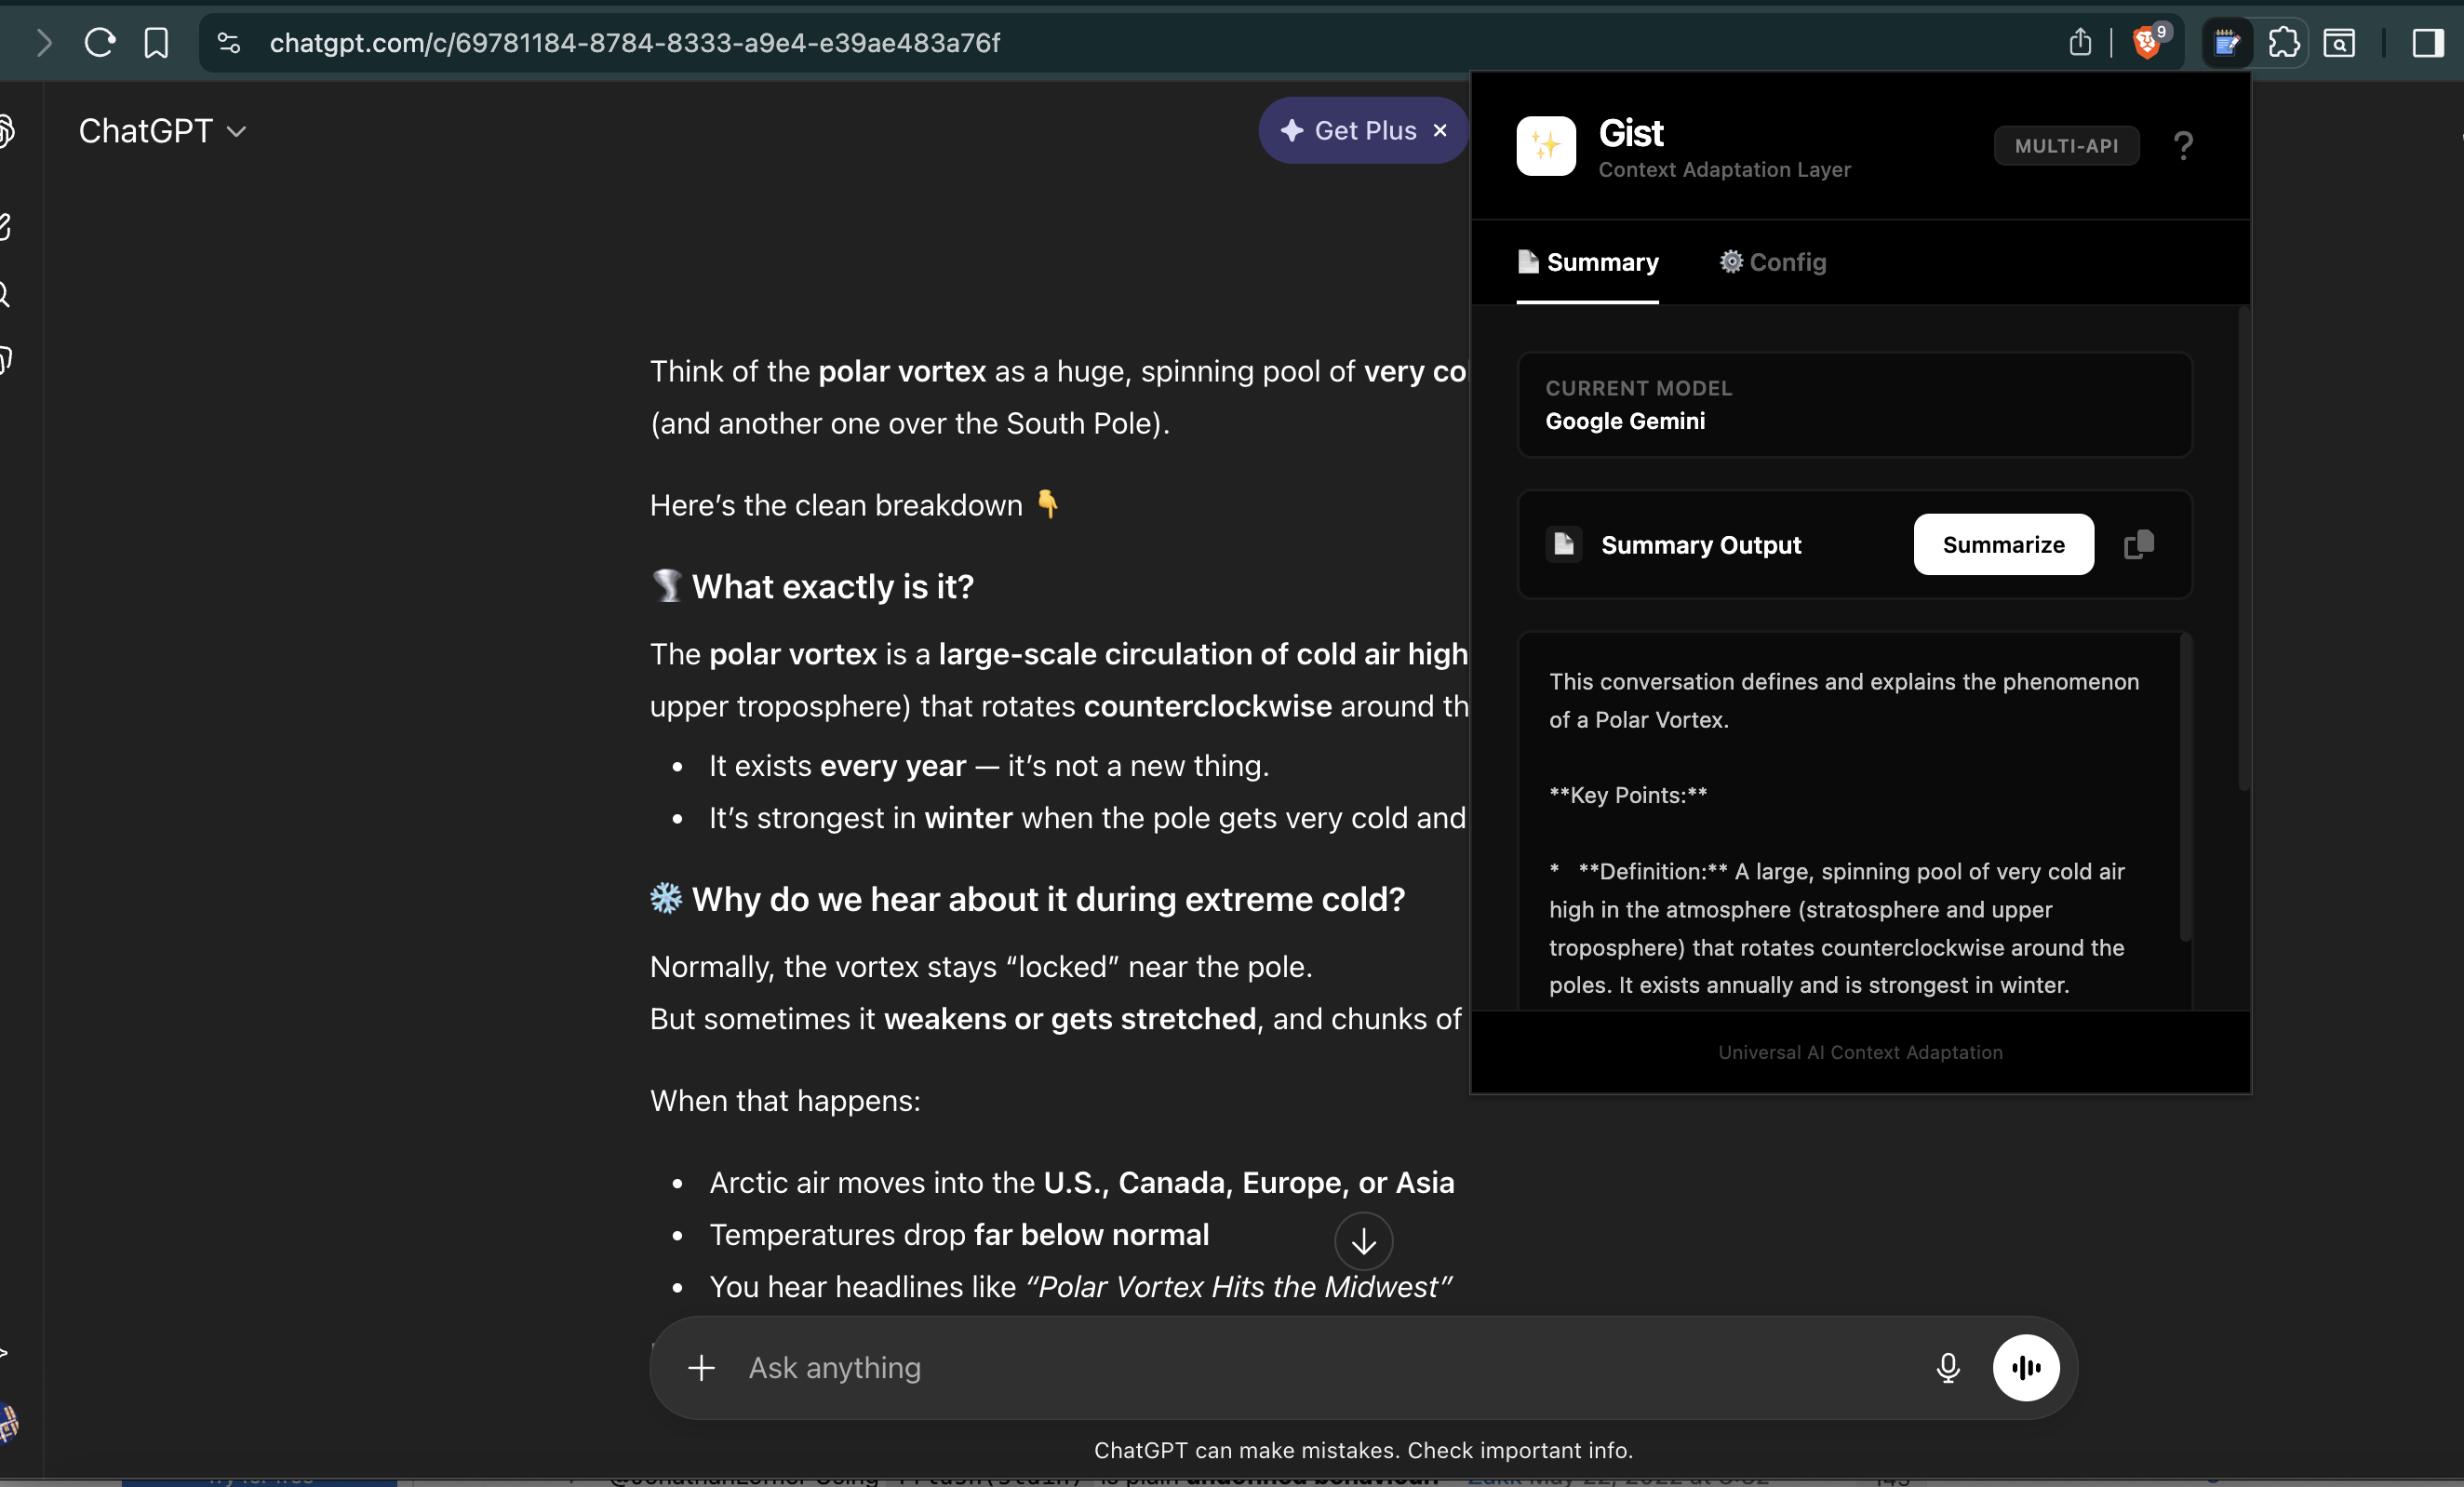Click the microphone dictation icon
This screenshot has height=1487, width=2464.
[x=1947, y=1367]
